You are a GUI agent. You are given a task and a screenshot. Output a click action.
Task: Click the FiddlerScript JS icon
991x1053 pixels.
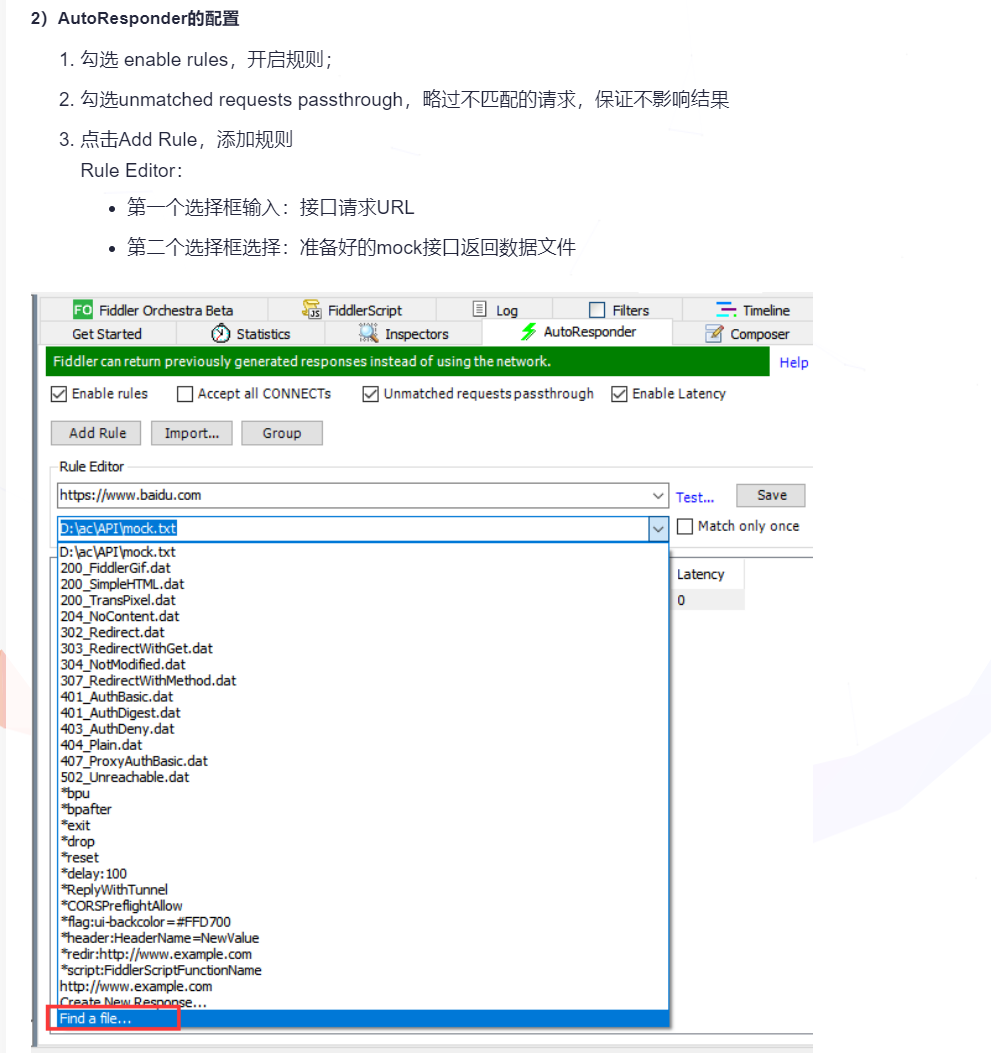(312, 310)
